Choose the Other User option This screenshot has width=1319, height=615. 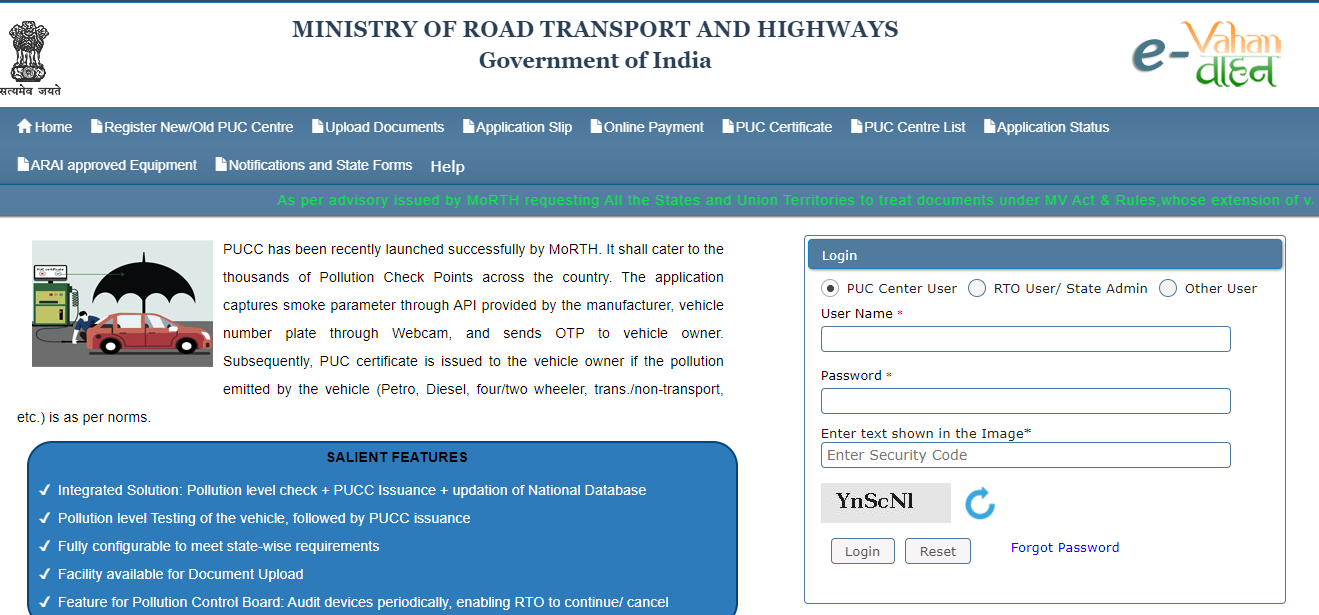[x=1167, y=287]
